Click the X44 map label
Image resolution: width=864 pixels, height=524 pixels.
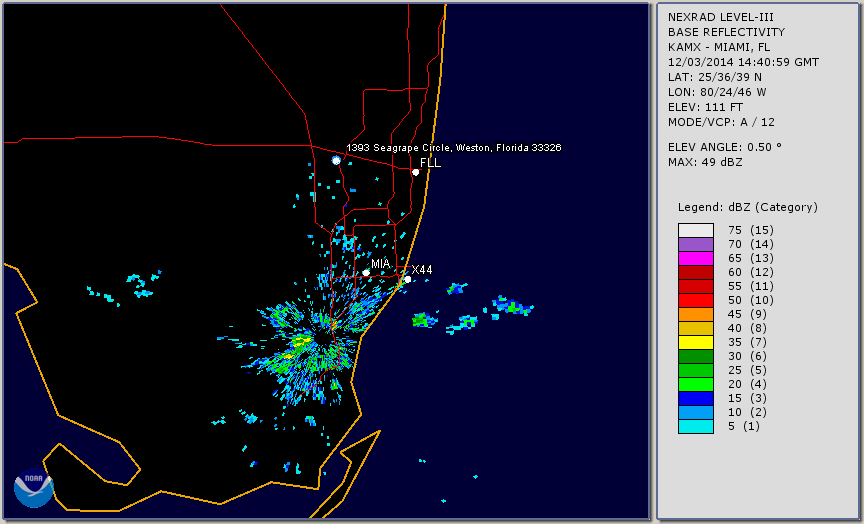(422, 269)
